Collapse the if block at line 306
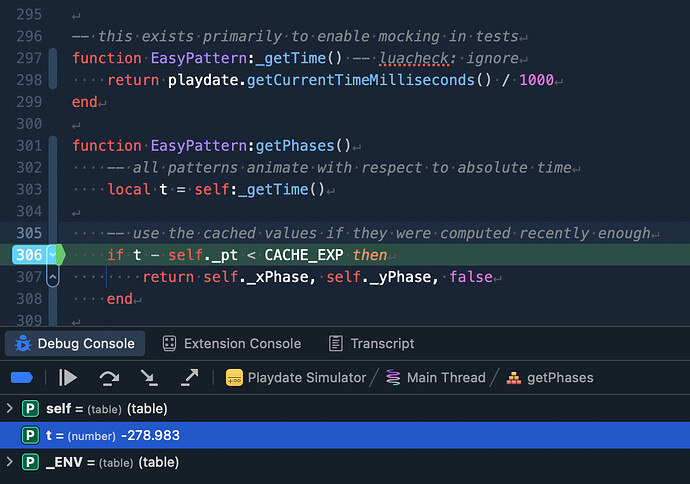Image resolution: width=690 pixels, height=484 pixels. [53, 255]
